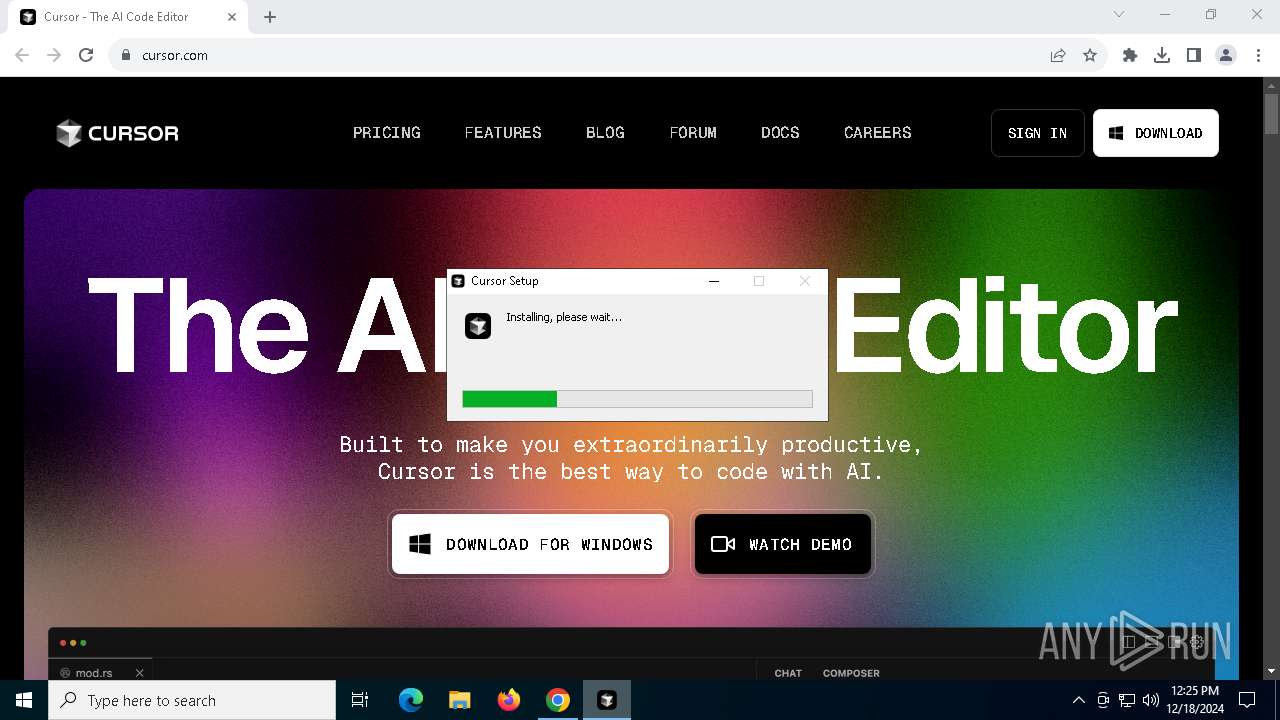
Task: Click 'Installing, please wait...' text
Action: click(564, 317)
